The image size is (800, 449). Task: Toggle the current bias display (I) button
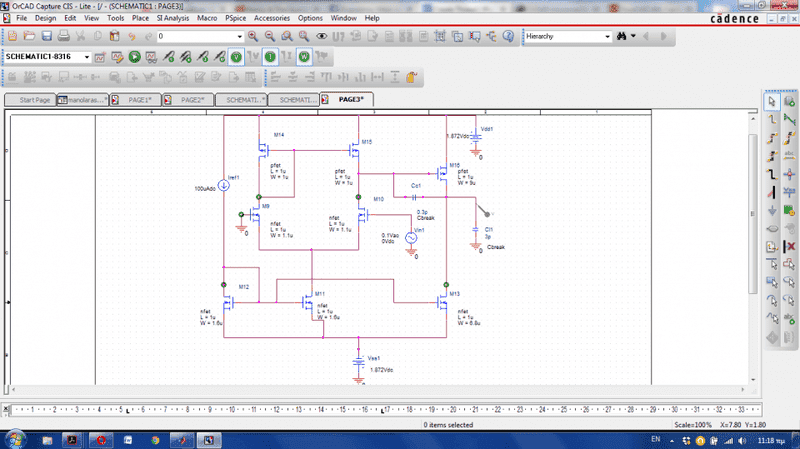click(270, 57)
